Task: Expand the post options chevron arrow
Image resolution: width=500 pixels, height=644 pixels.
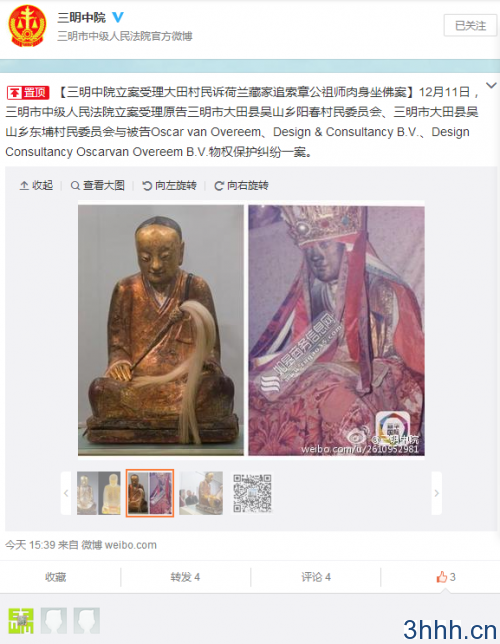Action: click(491, 85)
